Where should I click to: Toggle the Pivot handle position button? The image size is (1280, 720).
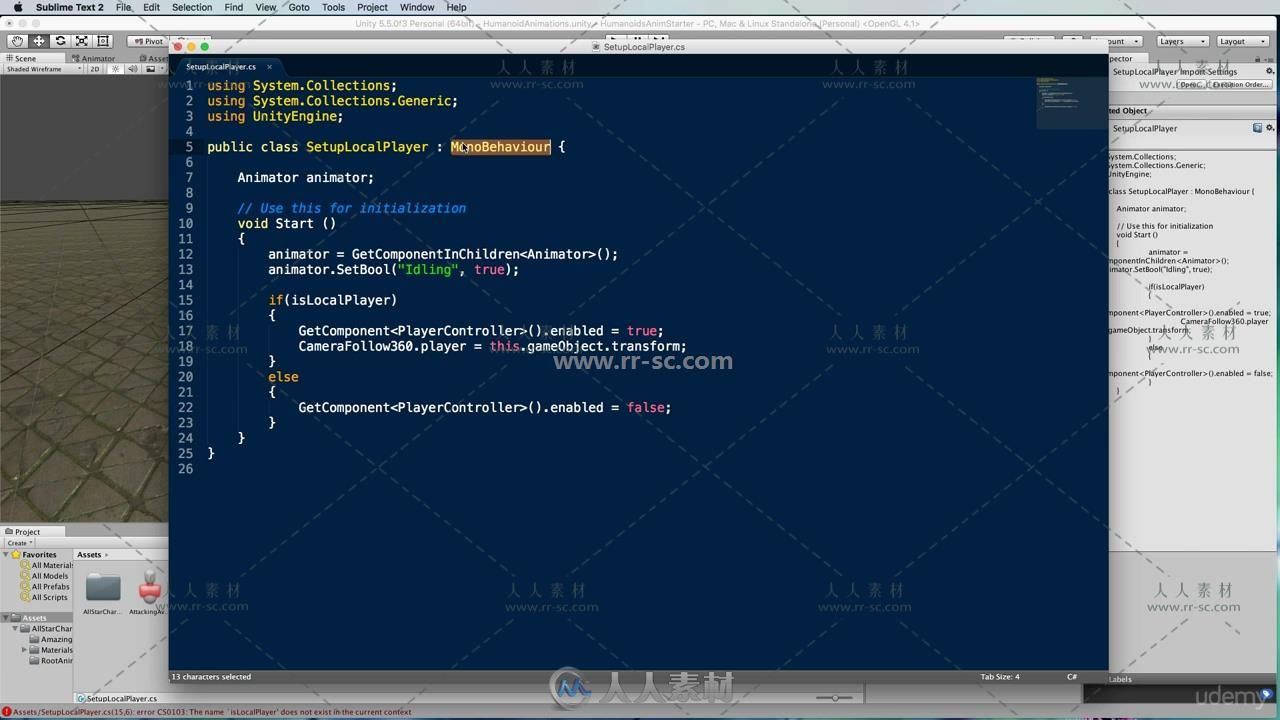pos(147,41)
